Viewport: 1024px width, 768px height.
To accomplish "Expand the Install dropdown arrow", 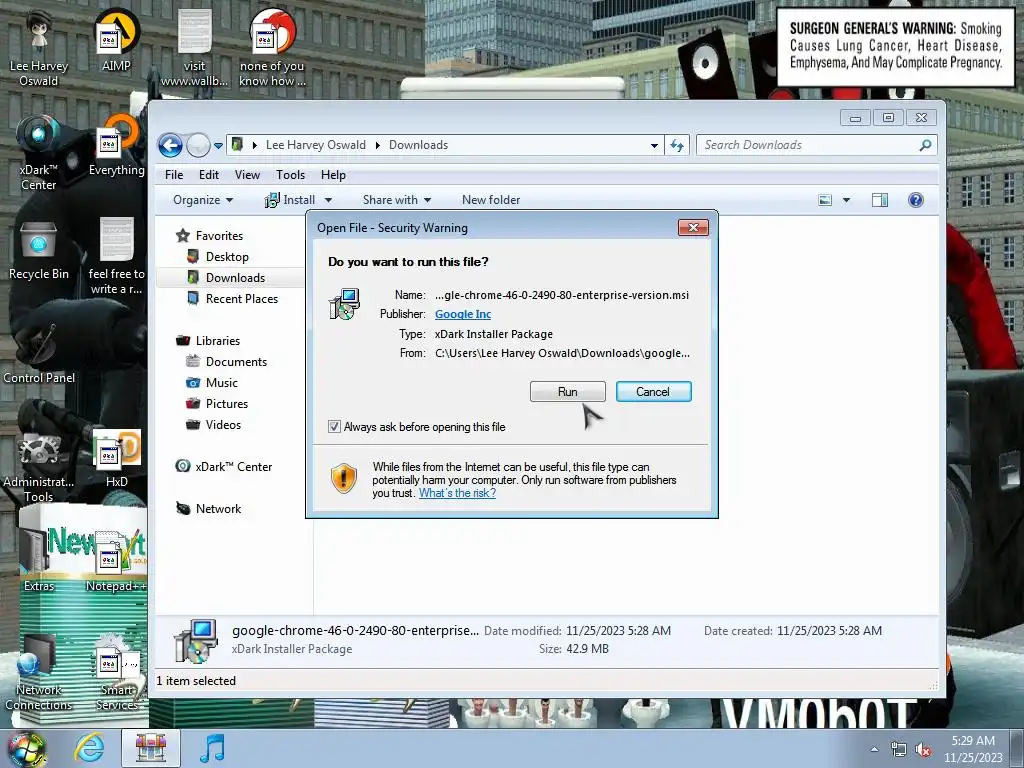I will click(328, 200).
